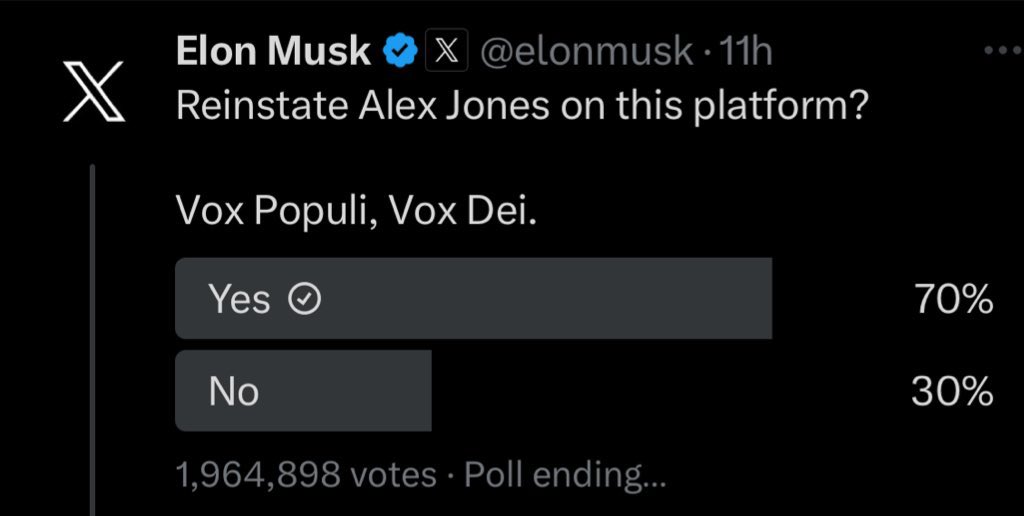Click the 11h post timestamp
Image resolution: width=1024 pixels, height=516 pixels.
[x=745, y=51]
